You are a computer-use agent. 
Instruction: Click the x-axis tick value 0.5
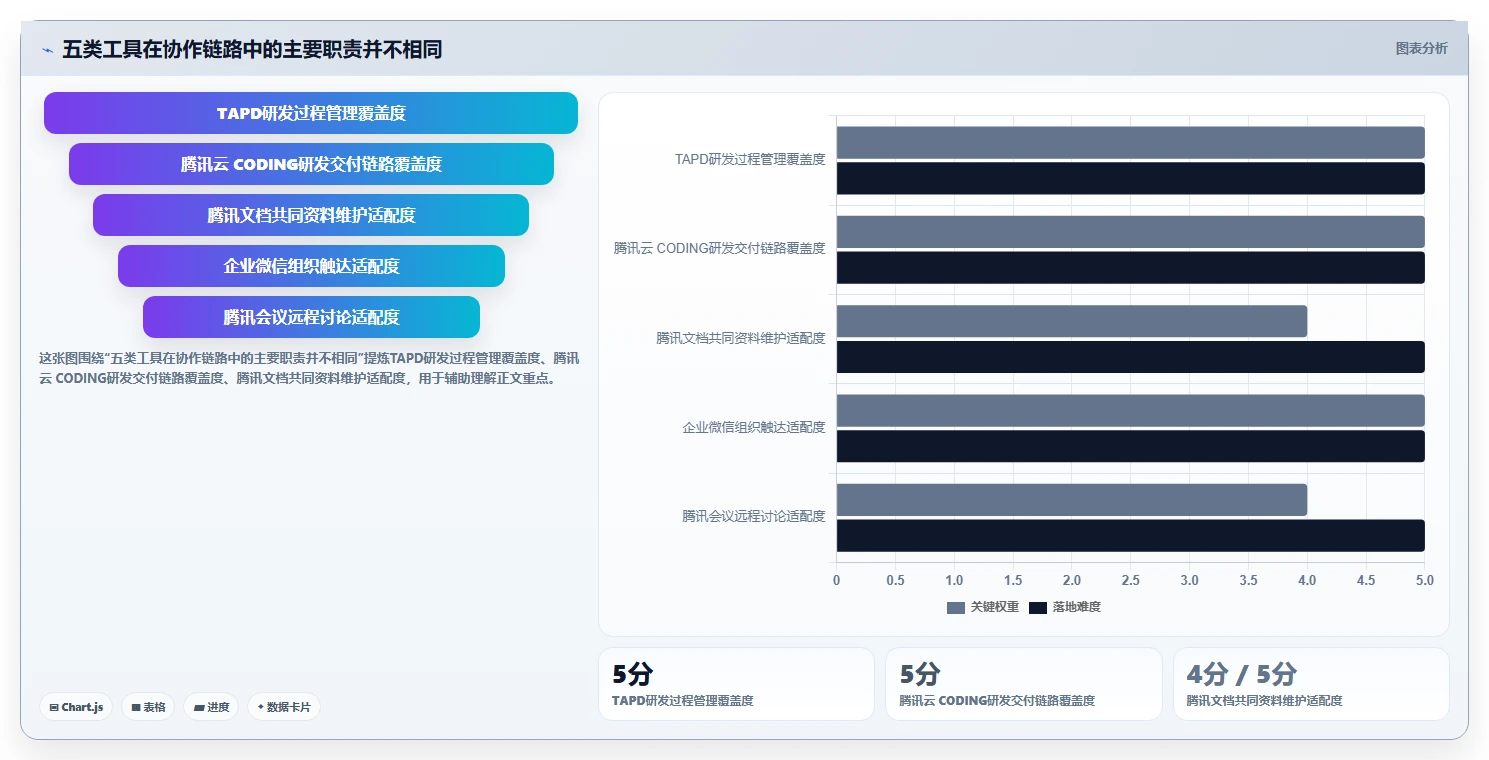coord(895,580)
